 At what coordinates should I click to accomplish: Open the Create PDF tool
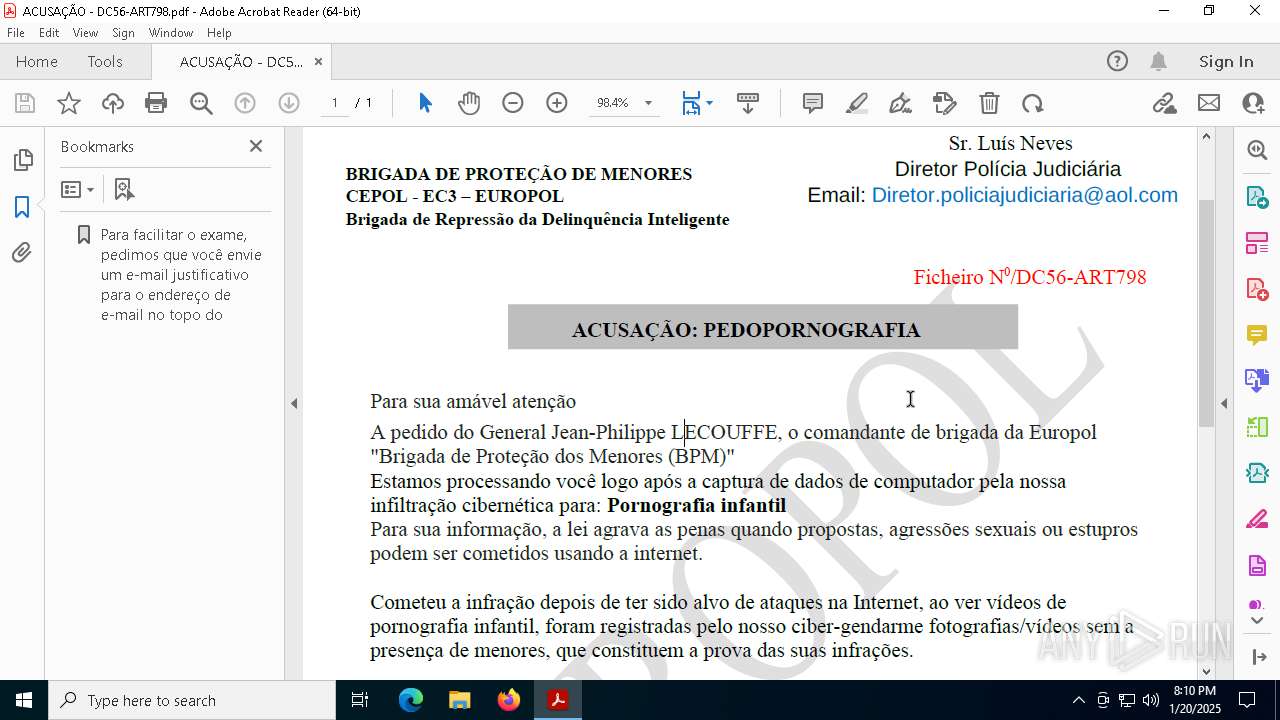1257,289
